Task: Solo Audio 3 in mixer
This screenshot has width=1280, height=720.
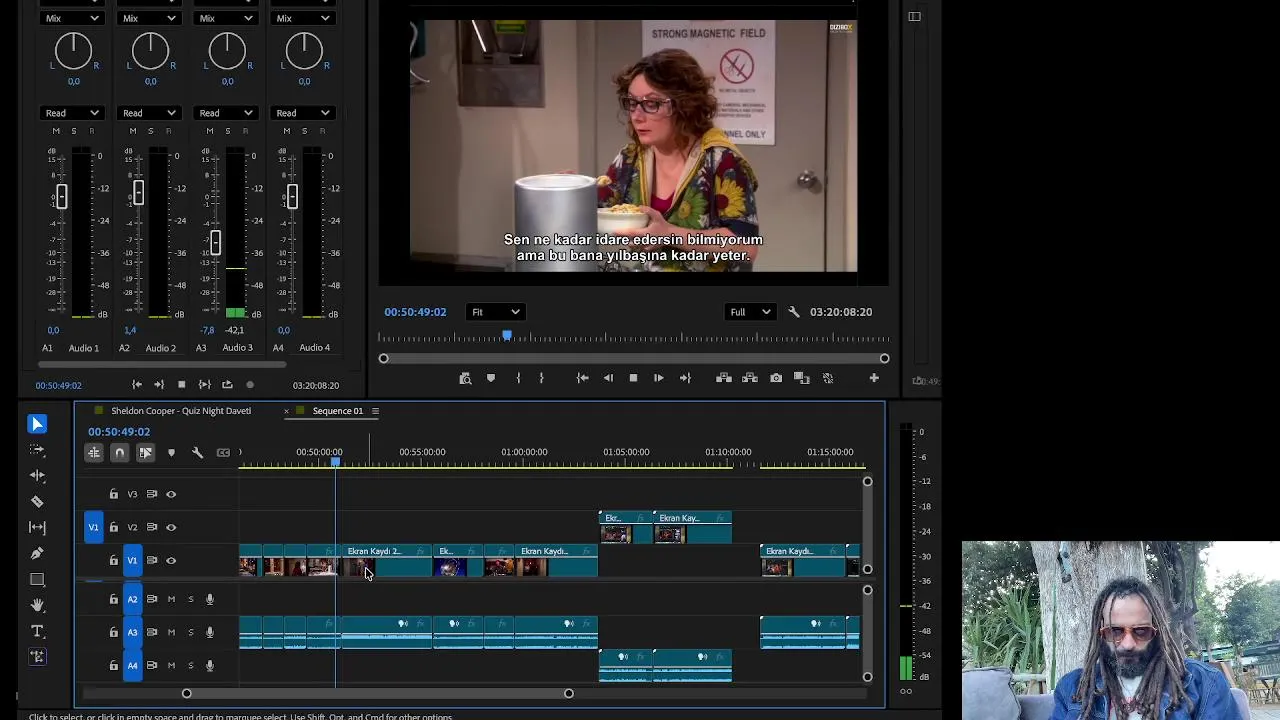Action: (x=227, y=131)
